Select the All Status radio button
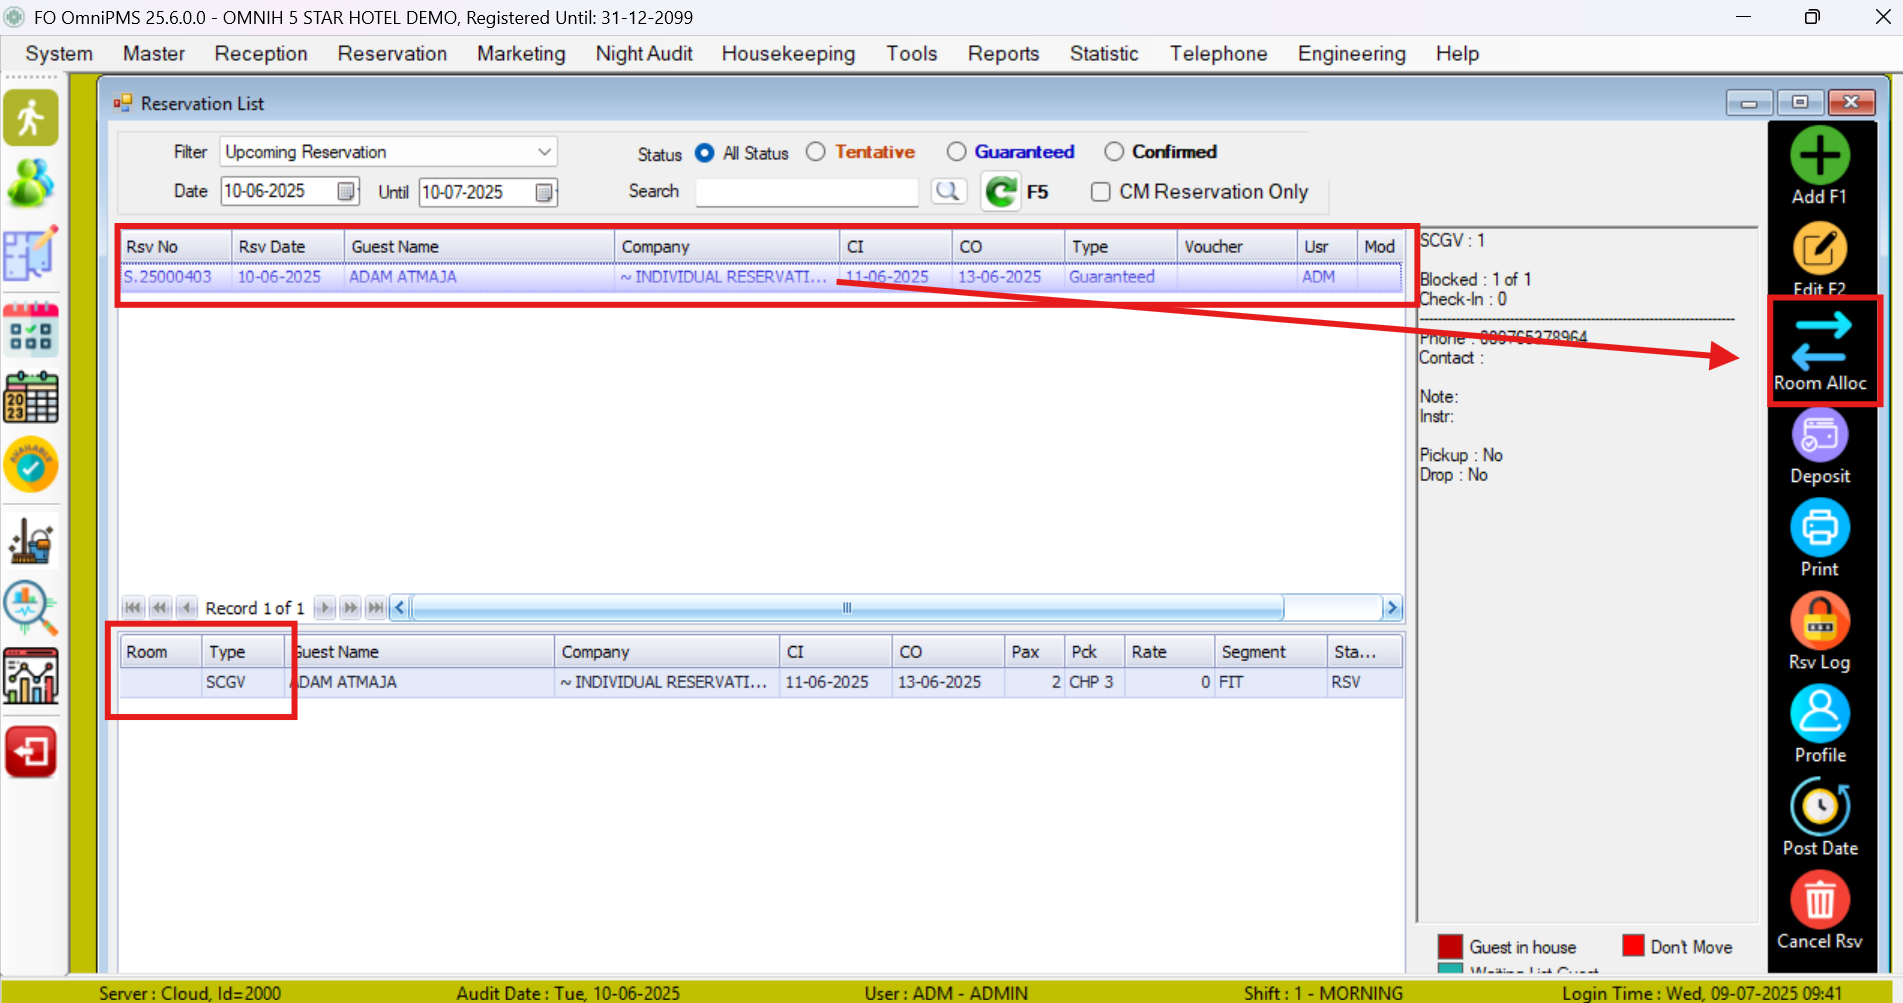The height and width of the screenshot is (1003, 1903). pyautogui.click(x=705, y=152)
